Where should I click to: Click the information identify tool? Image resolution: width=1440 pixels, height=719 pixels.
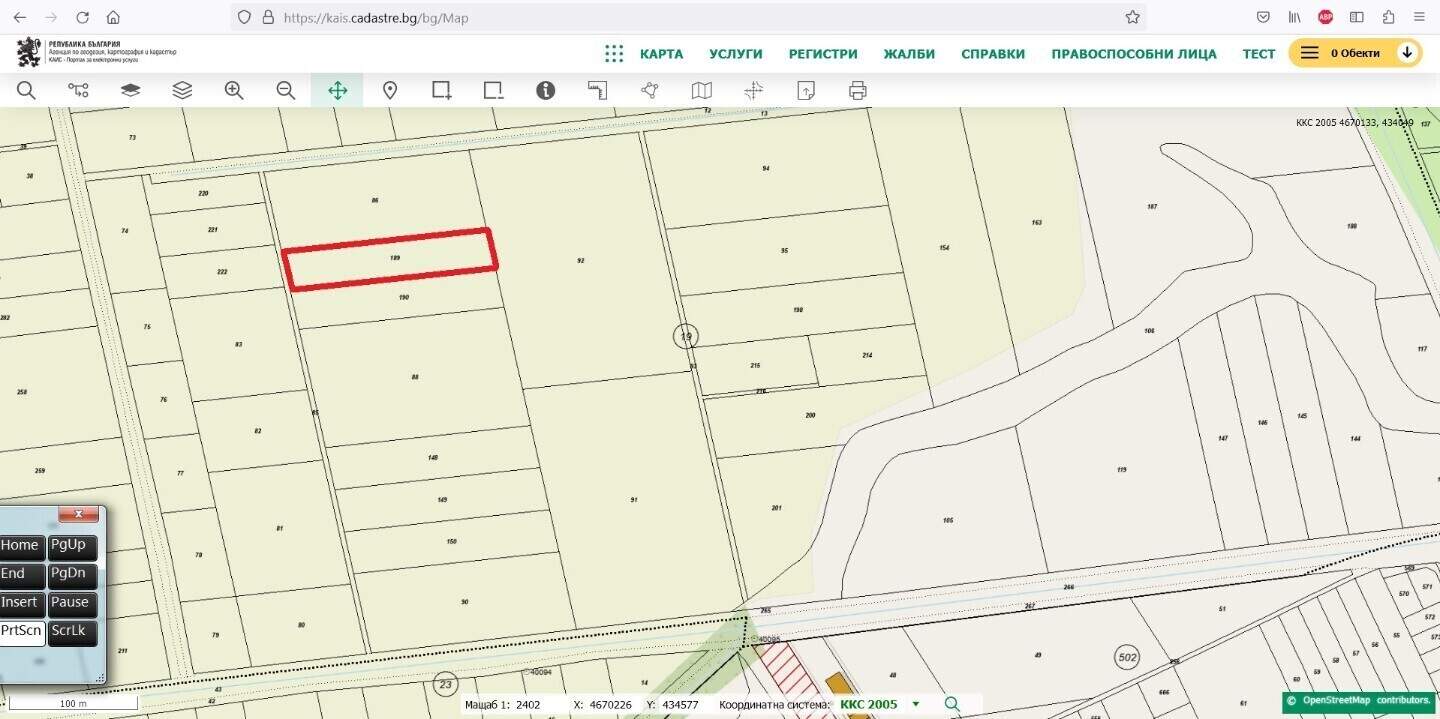pyautogui.click(x=545, y=90)
